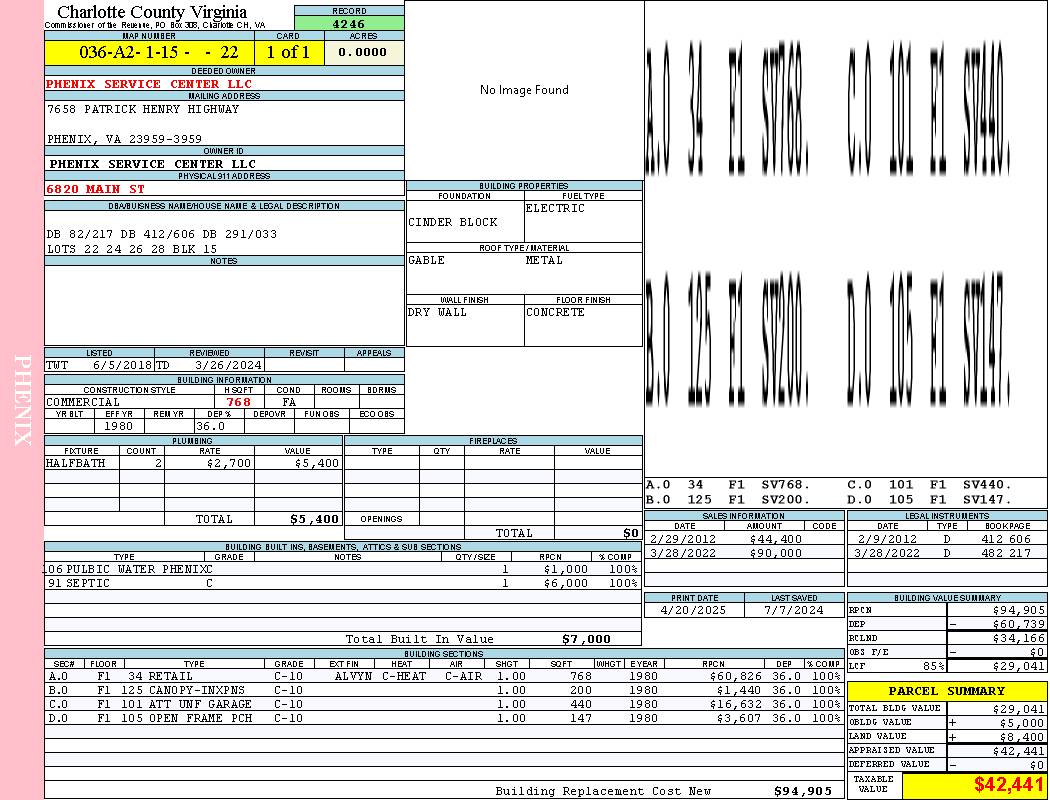Click the LAND VALUE $8,400
The image size is (1050, 800).
(1022, 736)
